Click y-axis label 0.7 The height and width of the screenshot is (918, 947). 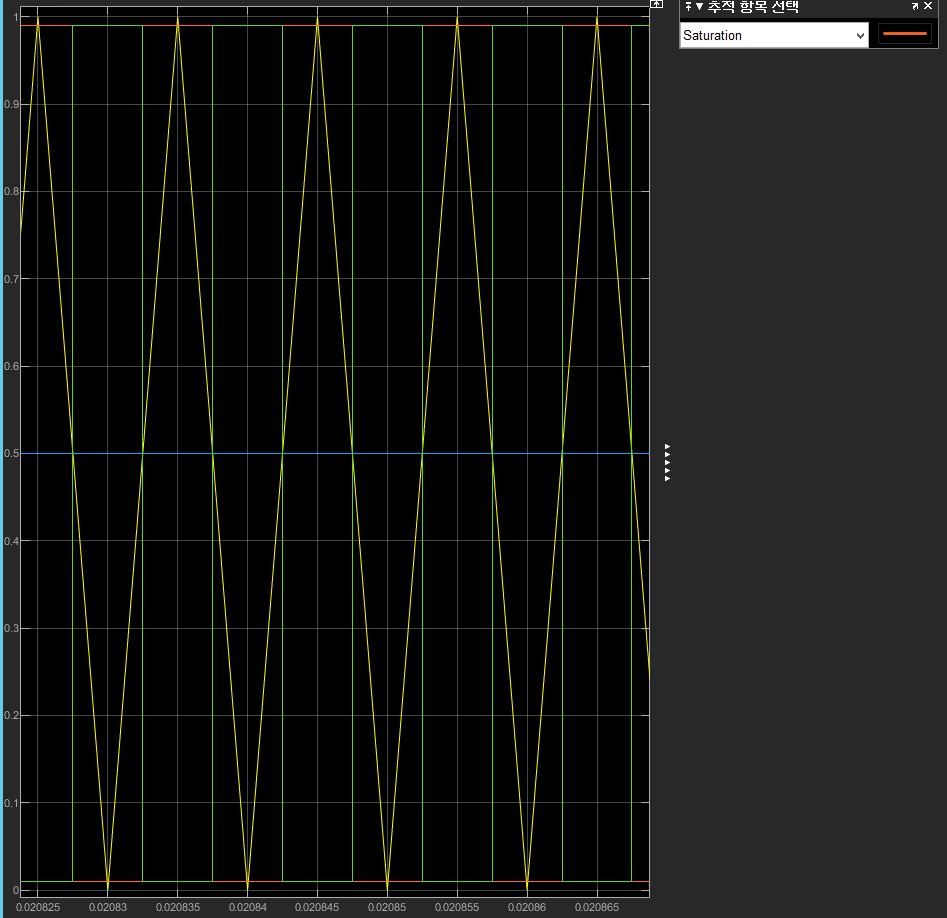point(11,279)
